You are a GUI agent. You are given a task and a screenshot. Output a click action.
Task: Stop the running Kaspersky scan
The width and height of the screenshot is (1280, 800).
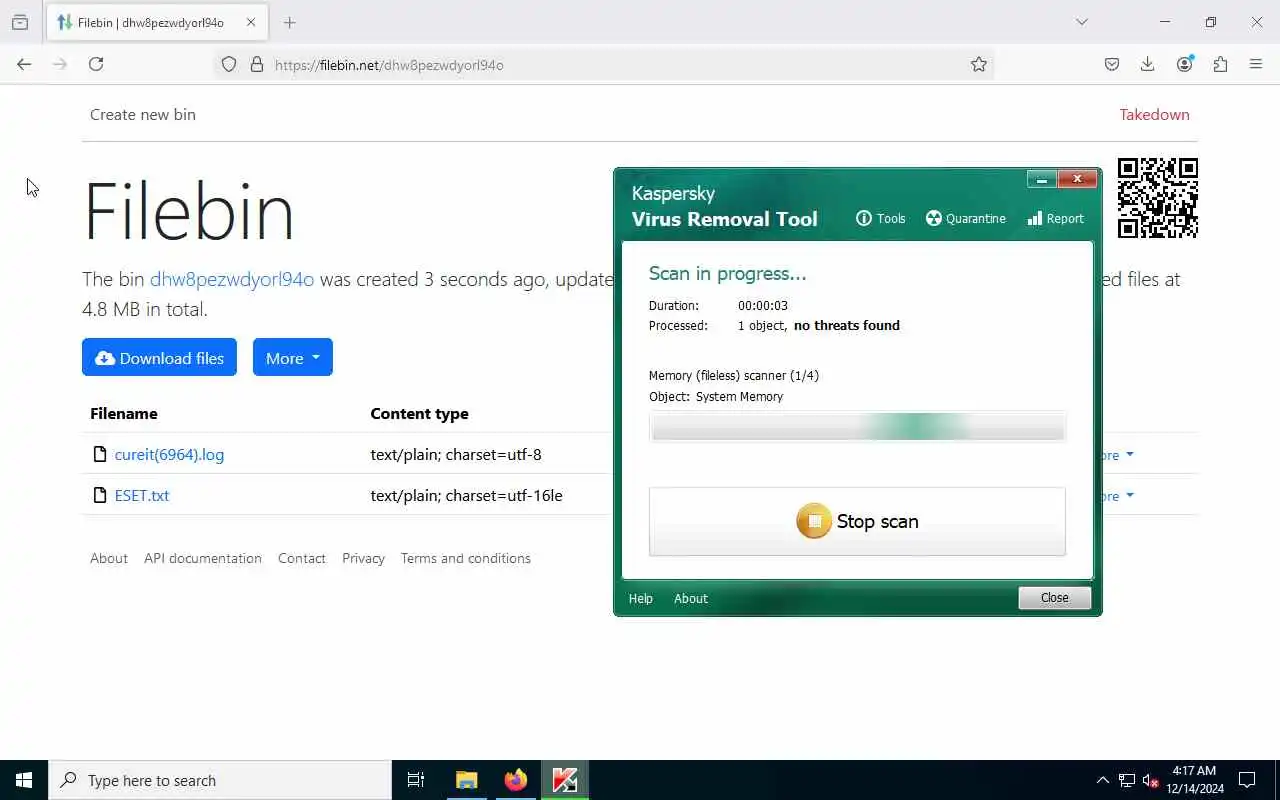(x=857, y=521)
